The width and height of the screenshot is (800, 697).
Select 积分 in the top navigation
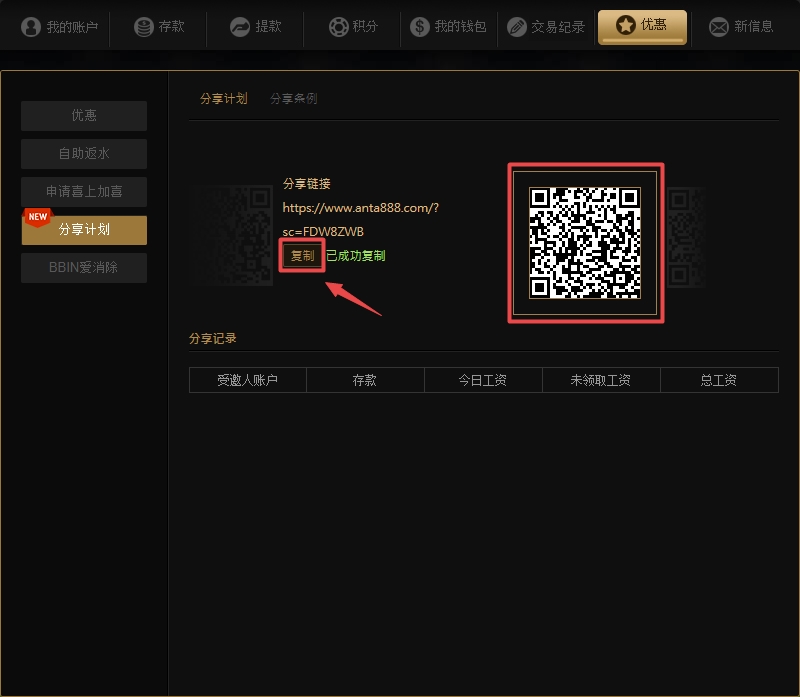click(353, 27)
